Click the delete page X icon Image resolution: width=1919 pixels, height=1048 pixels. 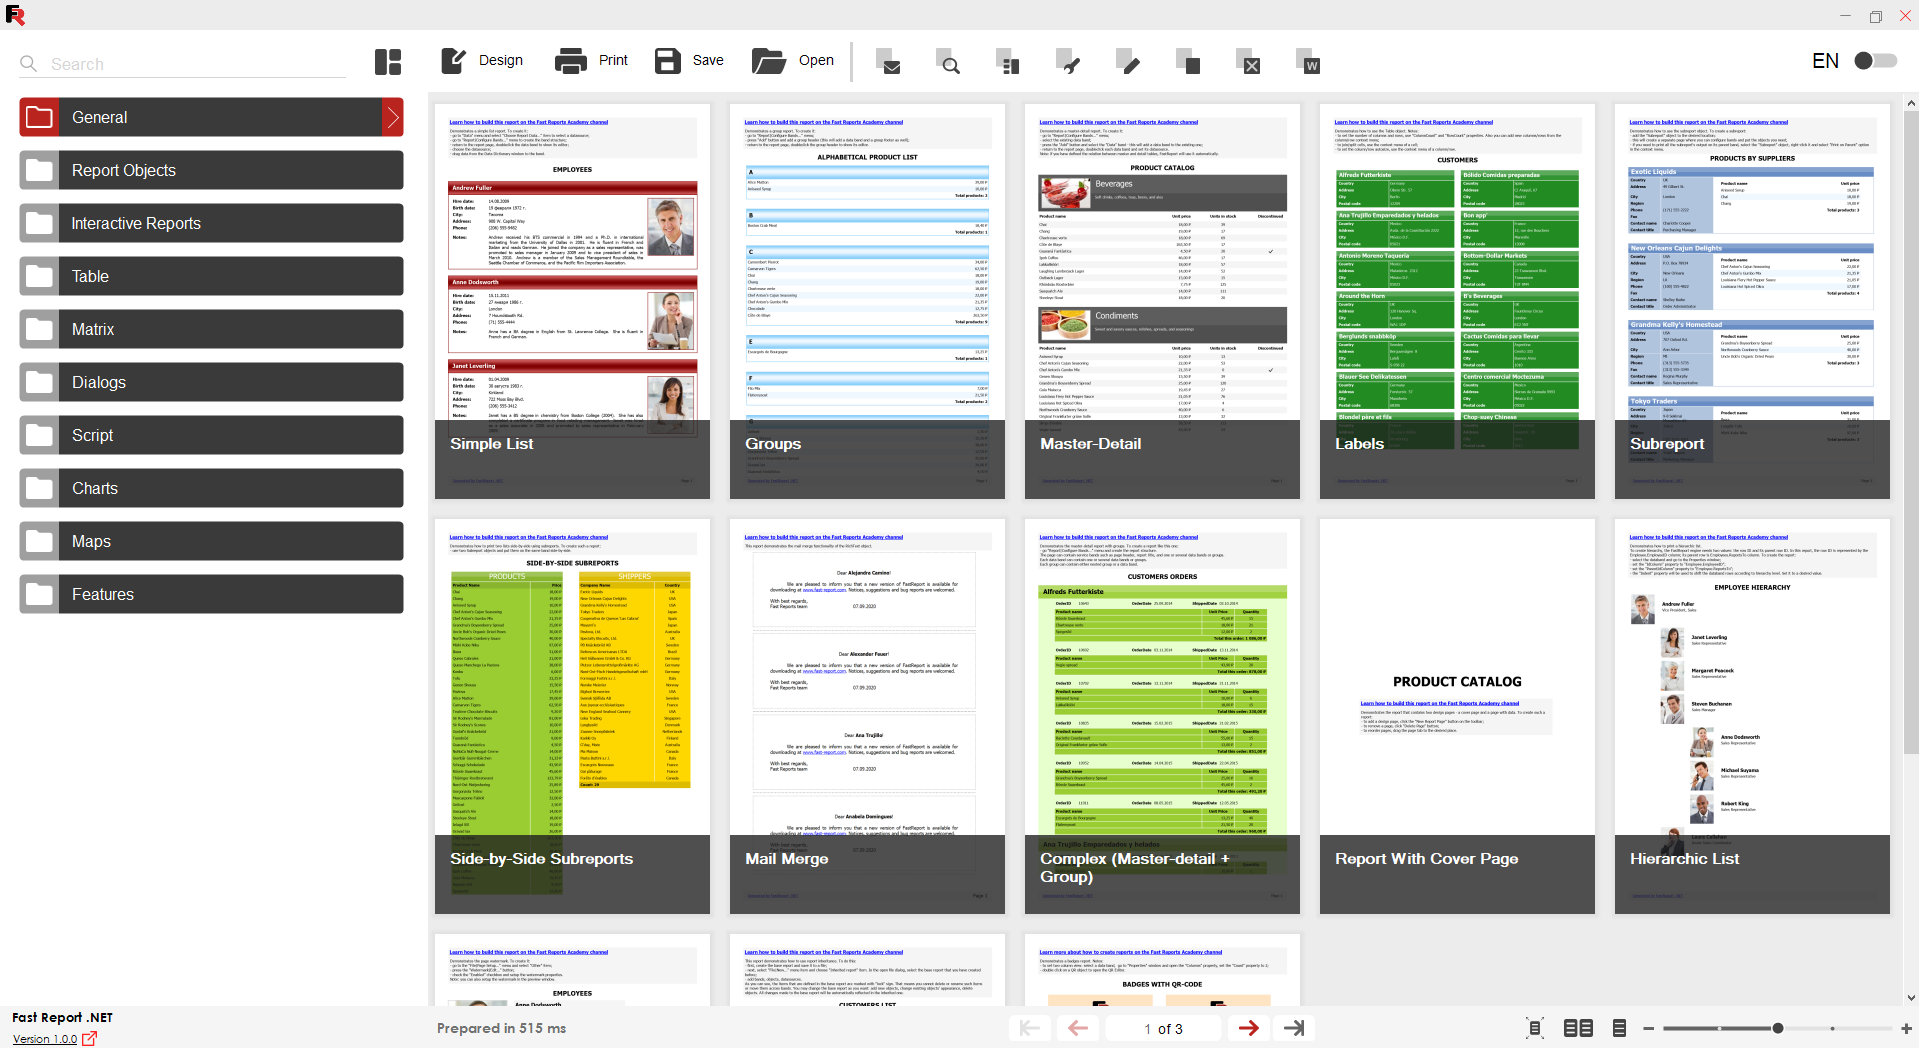pyautogui.click(x=1248, y=62)
